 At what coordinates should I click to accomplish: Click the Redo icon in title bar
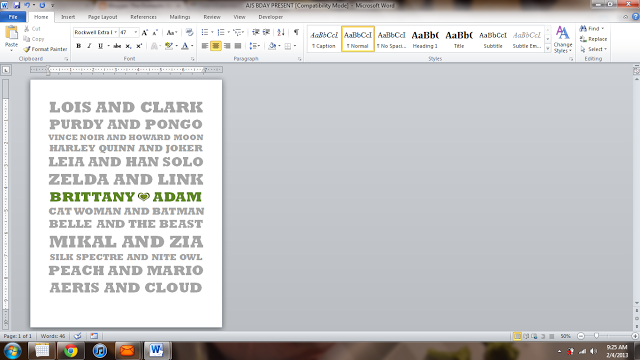coord(42,5)
